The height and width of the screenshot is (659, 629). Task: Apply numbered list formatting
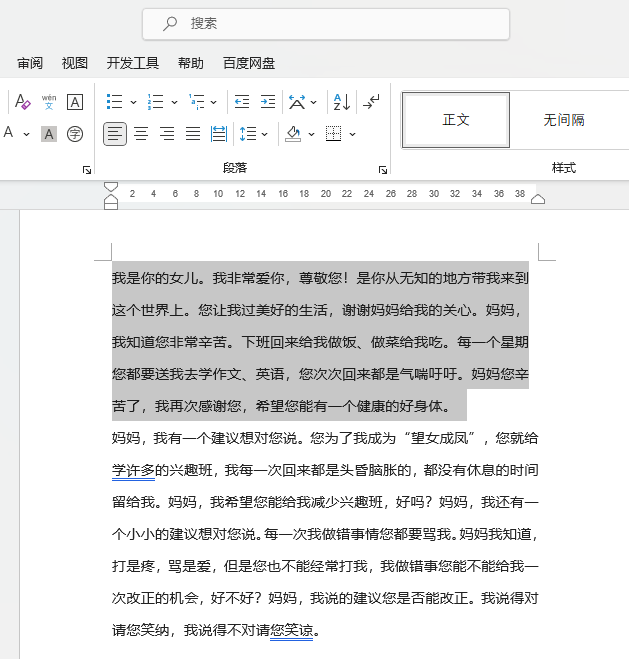[x=155, y=102]
